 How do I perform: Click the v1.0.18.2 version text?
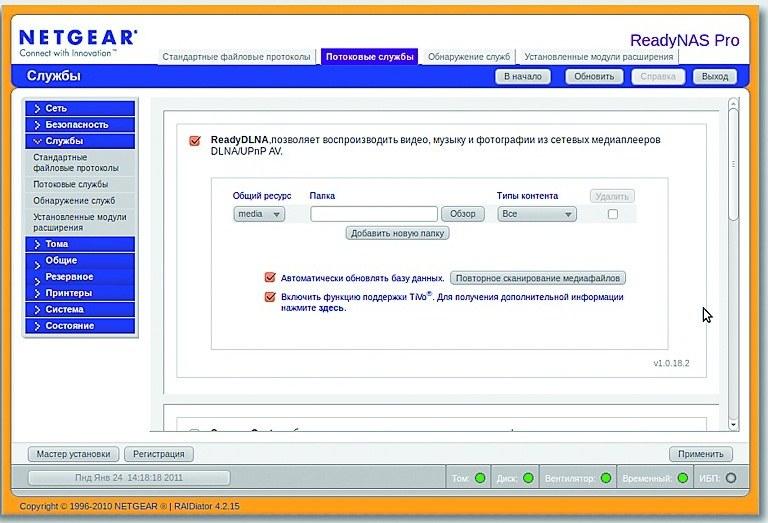[671, 363]
